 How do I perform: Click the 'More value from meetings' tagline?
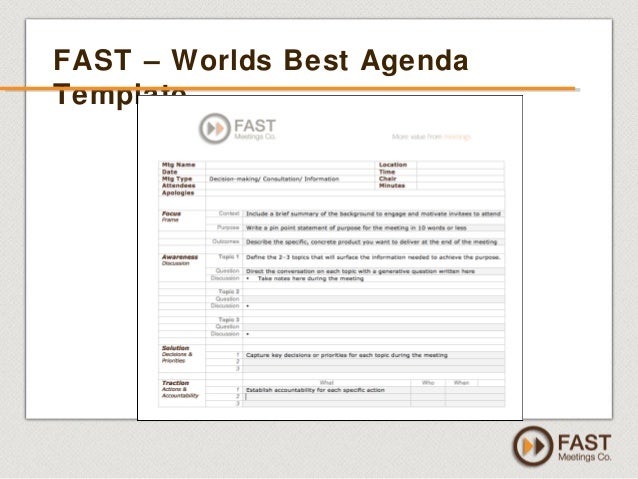(431, 137)
